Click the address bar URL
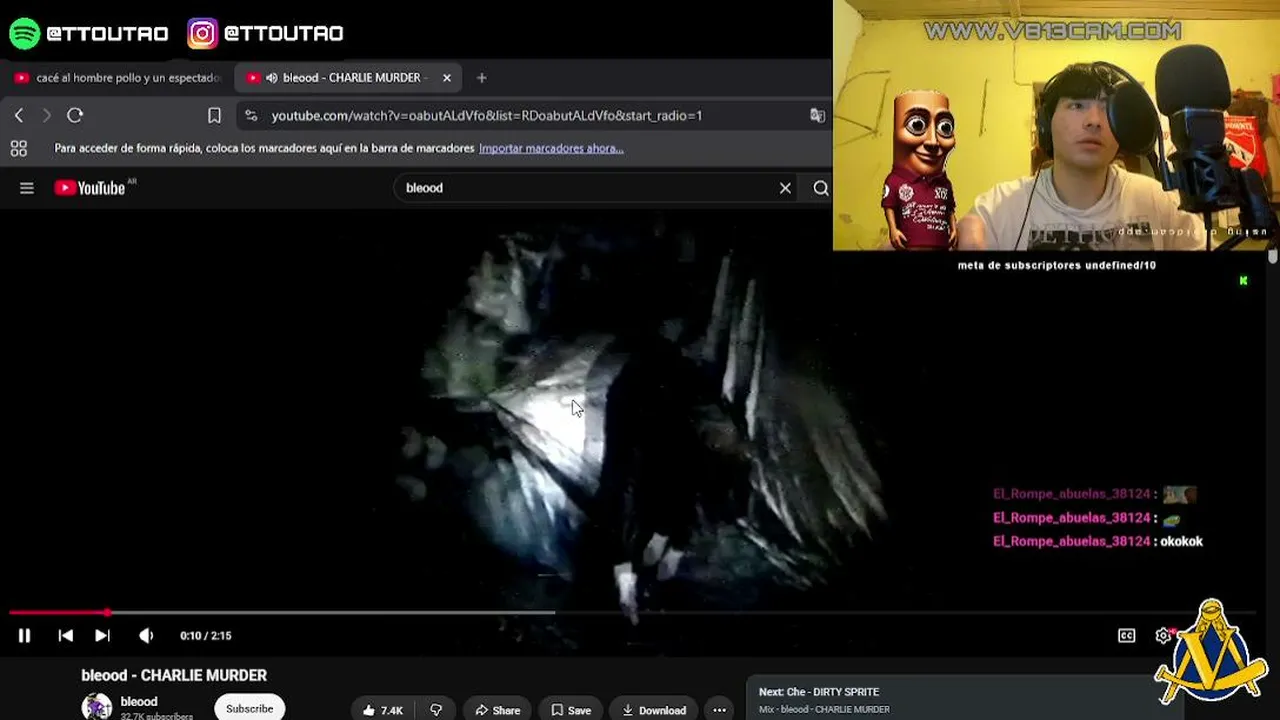The image size is (1280, 720). click(x=487, y=115)
